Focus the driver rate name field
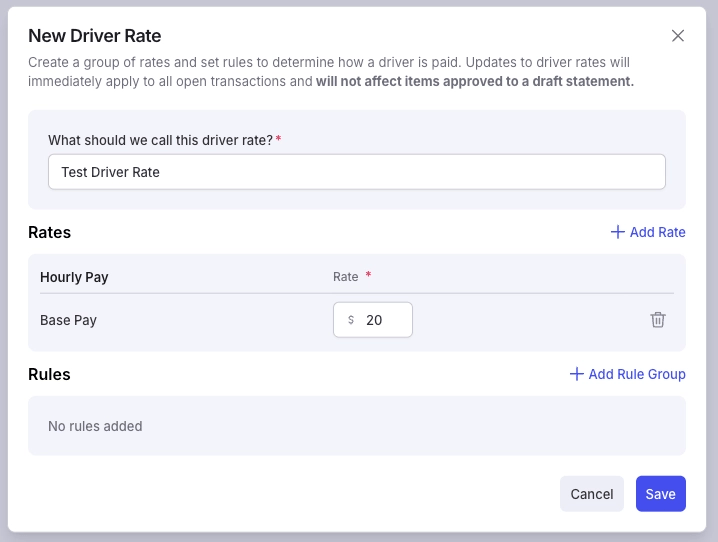The height and width of the screenshot is (542, 718). pyautogui.click(x=357, y=172)
